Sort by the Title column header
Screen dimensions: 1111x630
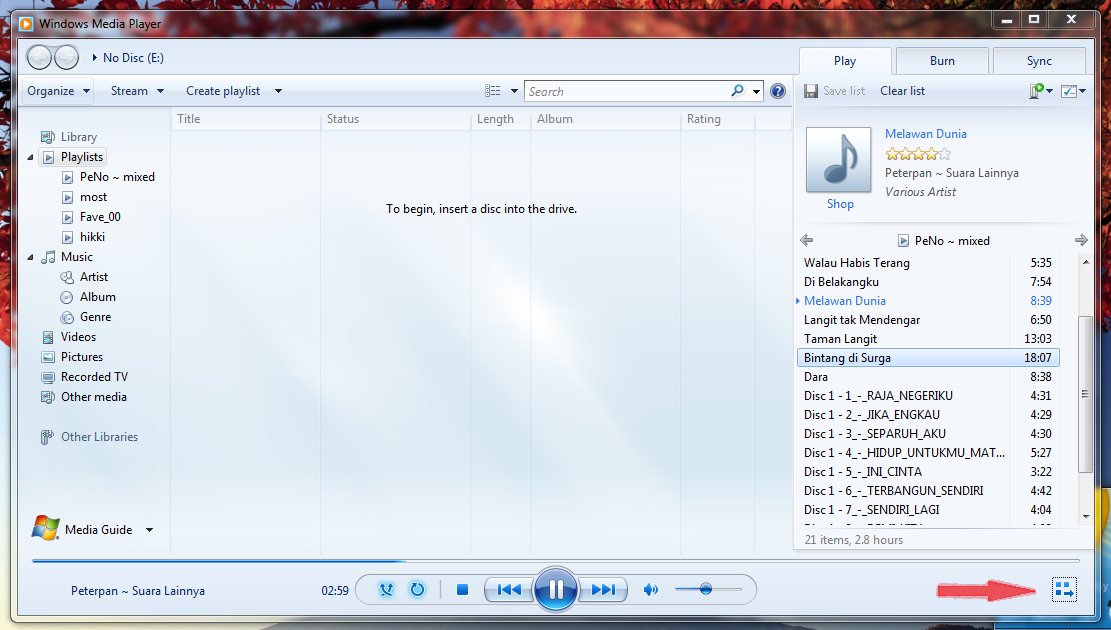[x=246, y=119]
